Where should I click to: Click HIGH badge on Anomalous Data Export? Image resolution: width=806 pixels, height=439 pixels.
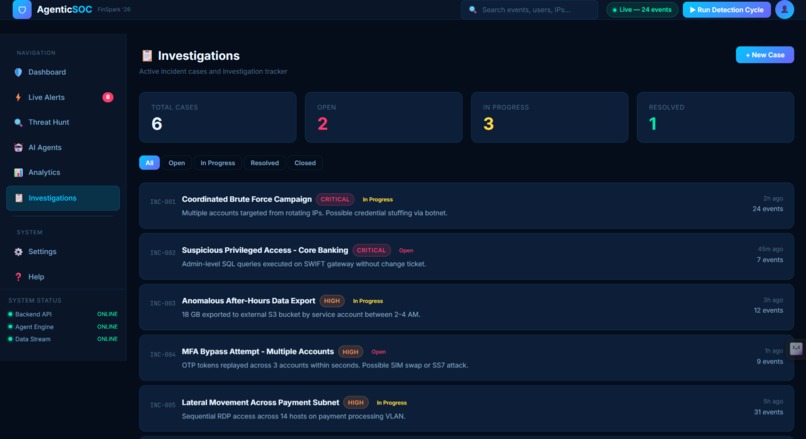pos(332,301)
